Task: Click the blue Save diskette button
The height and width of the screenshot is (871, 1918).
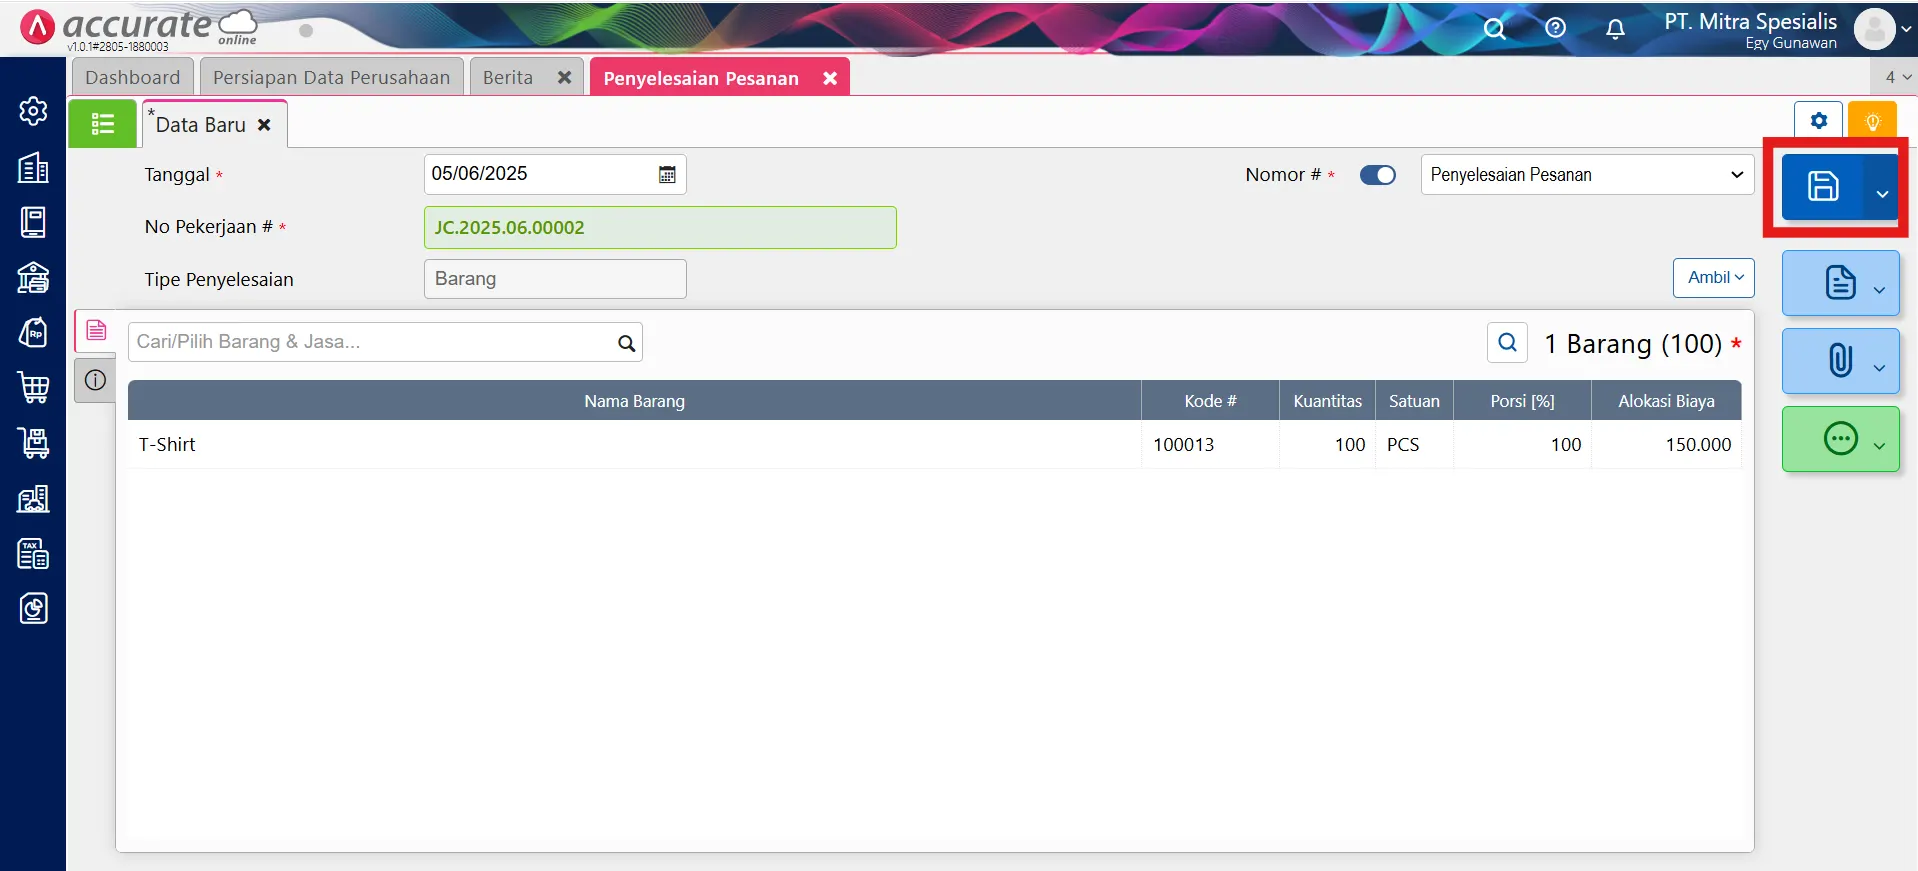Action: pyautogui.click(x=1822, y=186)
